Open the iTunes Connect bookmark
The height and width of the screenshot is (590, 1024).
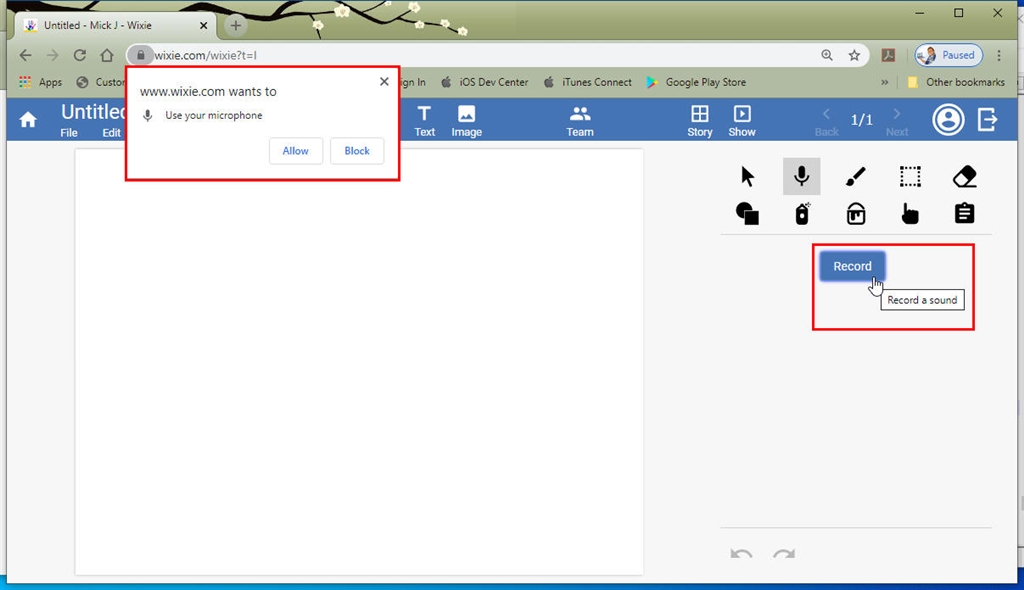point(588,82)
